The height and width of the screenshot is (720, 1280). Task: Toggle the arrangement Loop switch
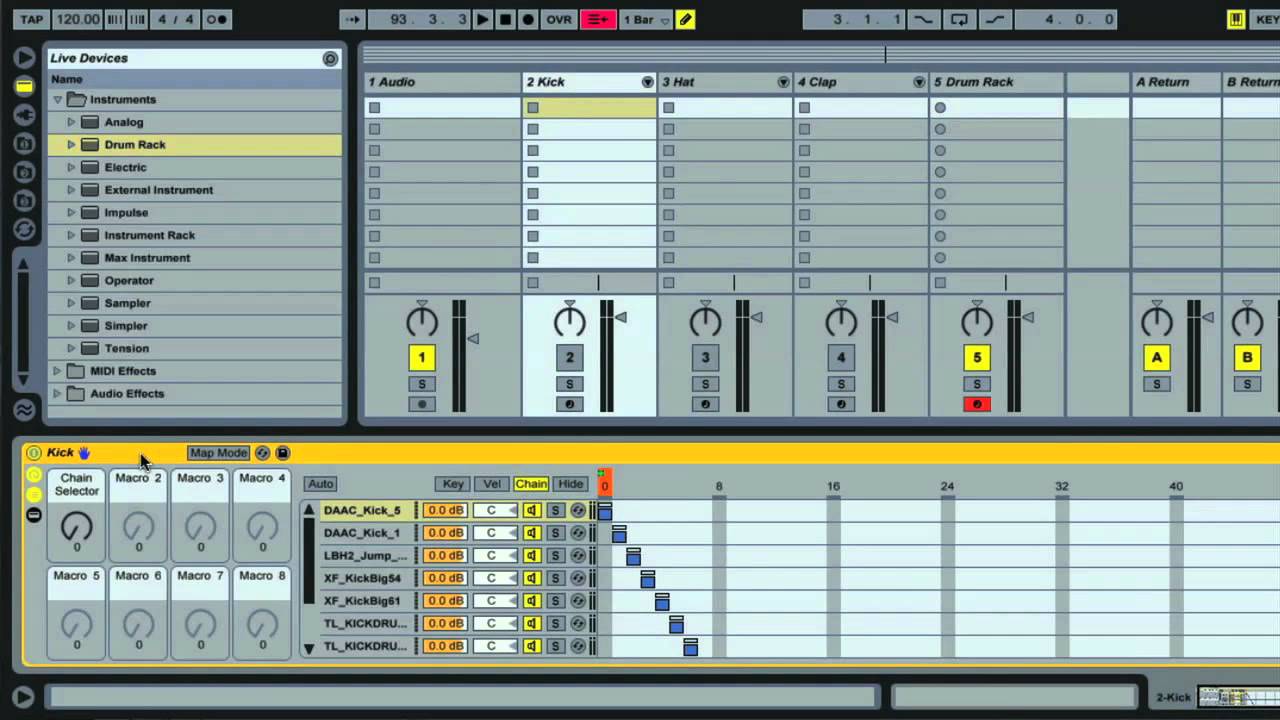pyautogui.click(x=960, y=19)
